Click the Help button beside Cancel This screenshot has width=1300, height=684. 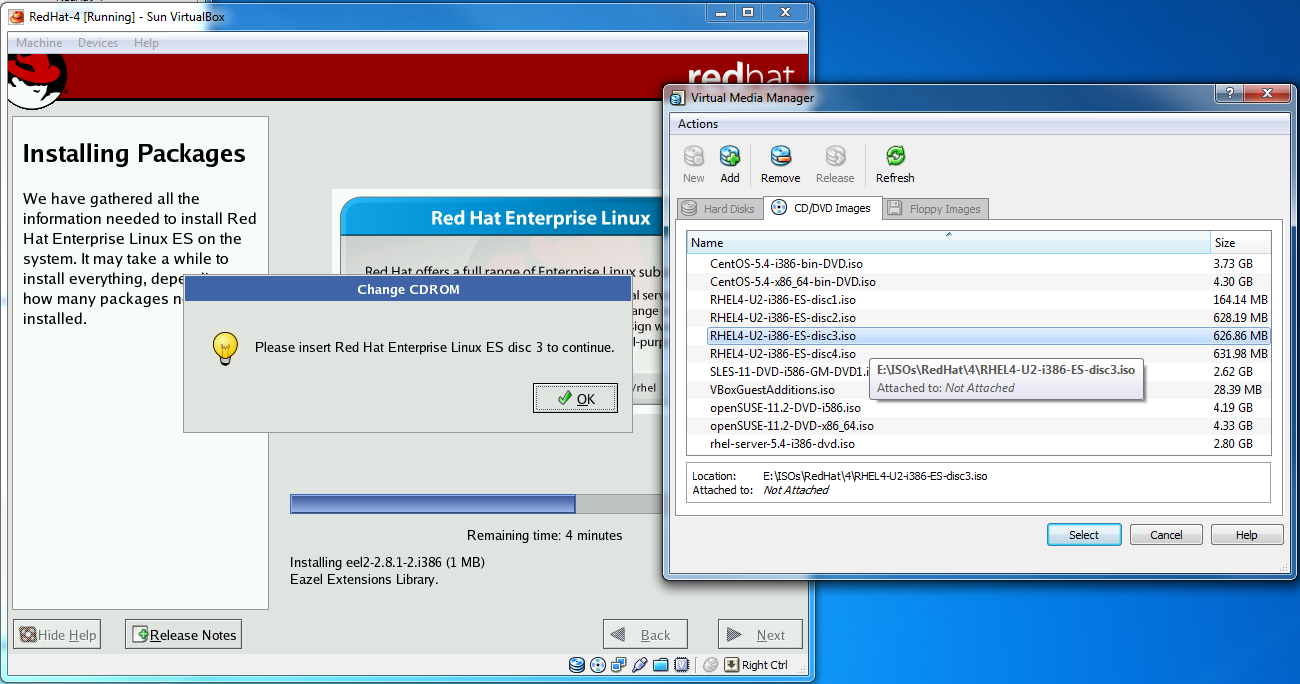tap(1247, 535)
